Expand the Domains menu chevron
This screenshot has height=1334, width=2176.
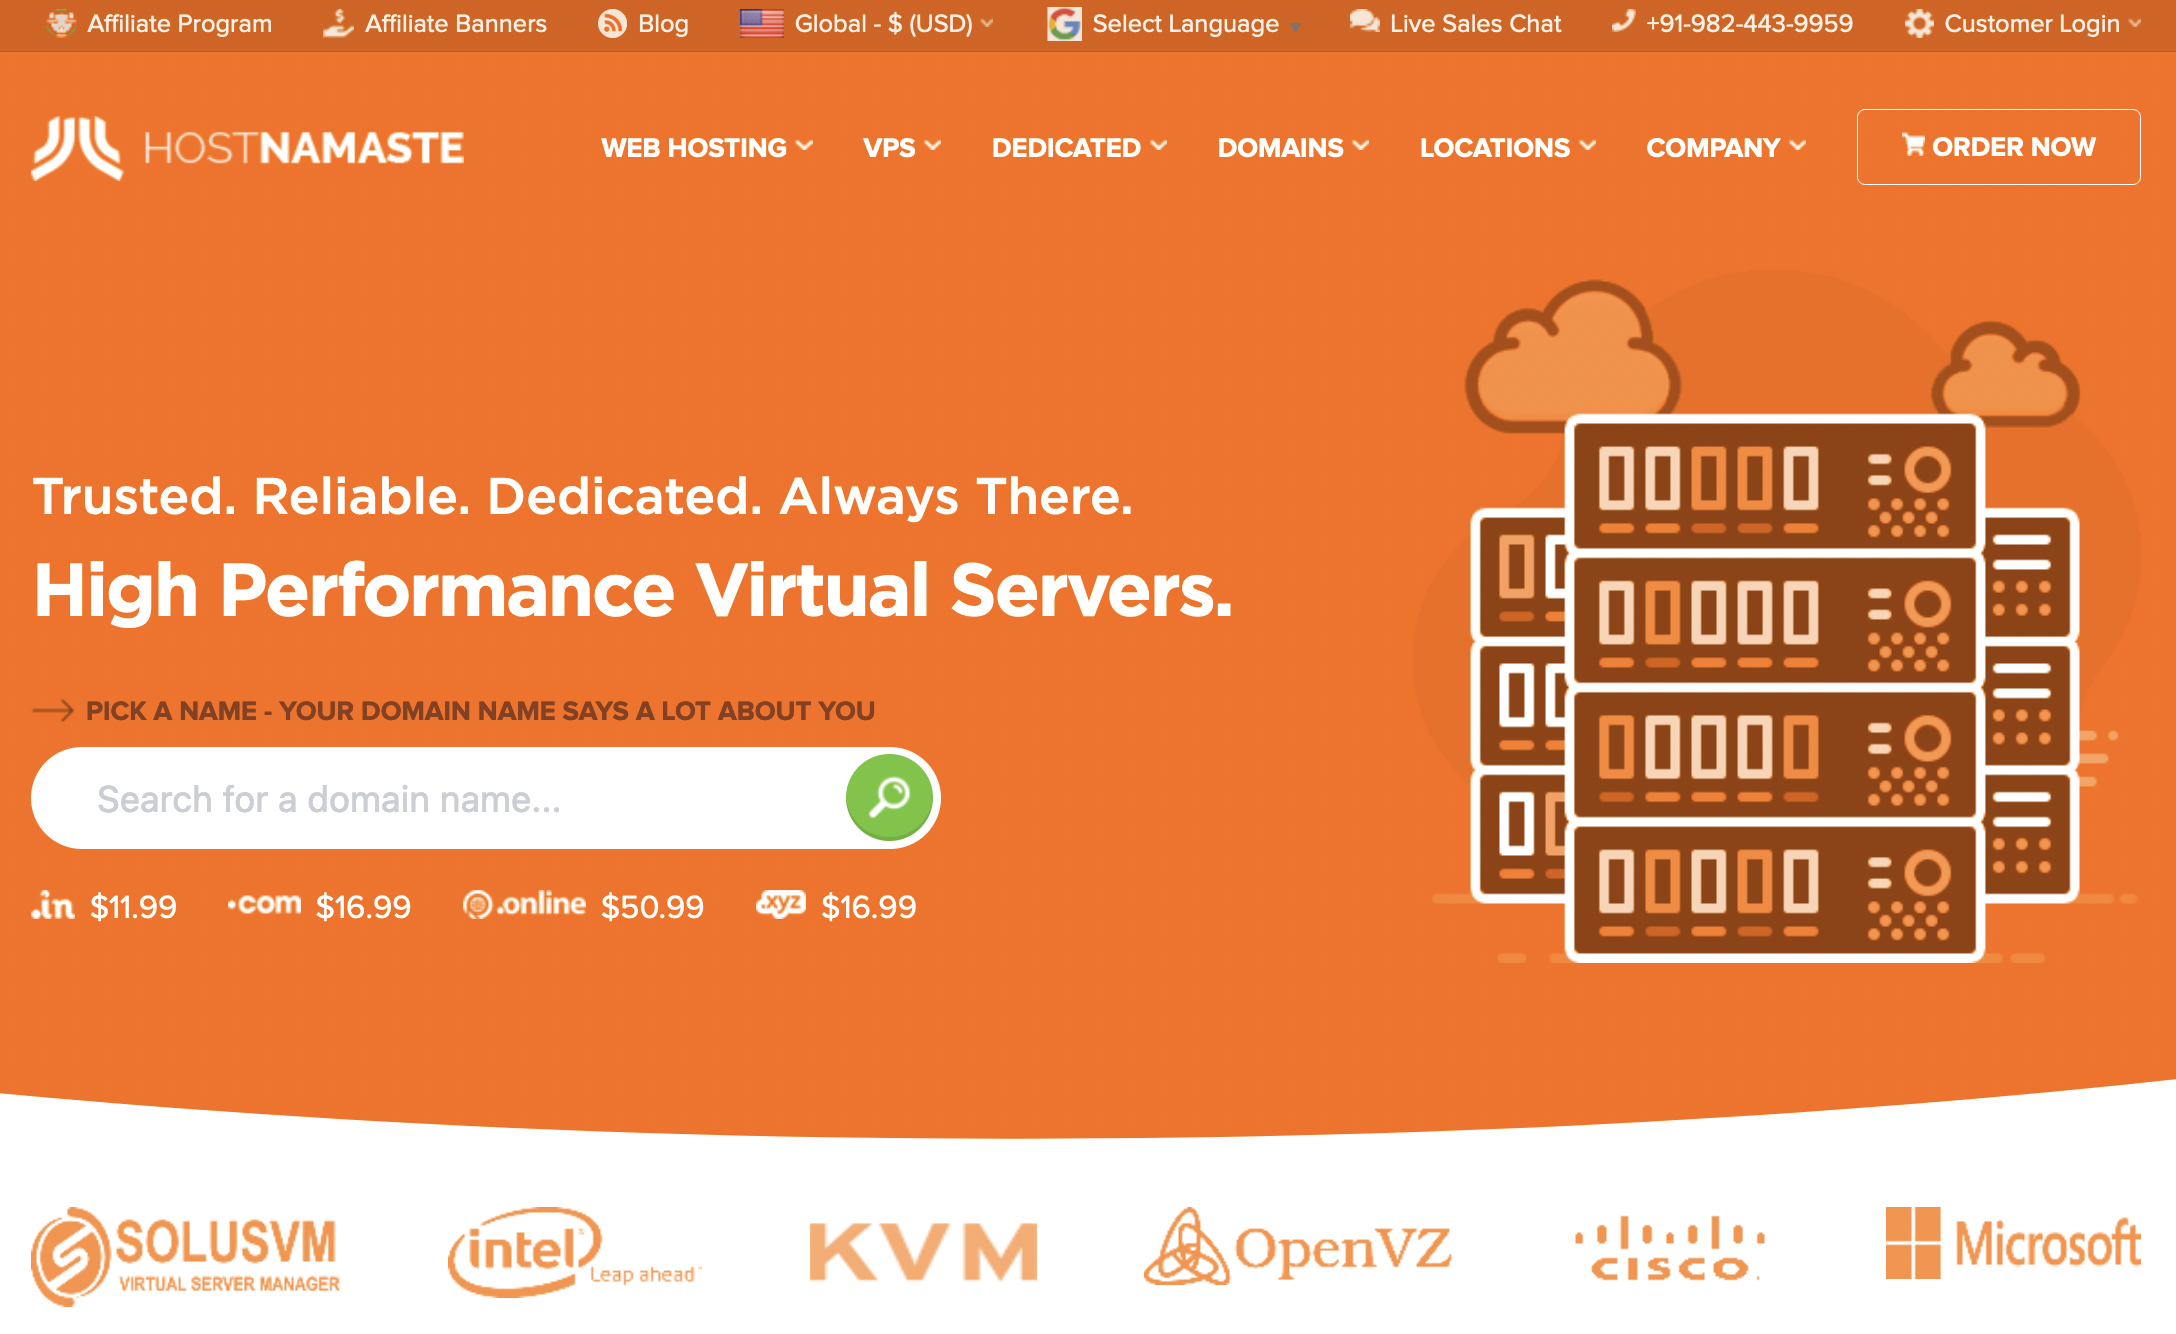pyautogui.click(x=1361, y=146)
